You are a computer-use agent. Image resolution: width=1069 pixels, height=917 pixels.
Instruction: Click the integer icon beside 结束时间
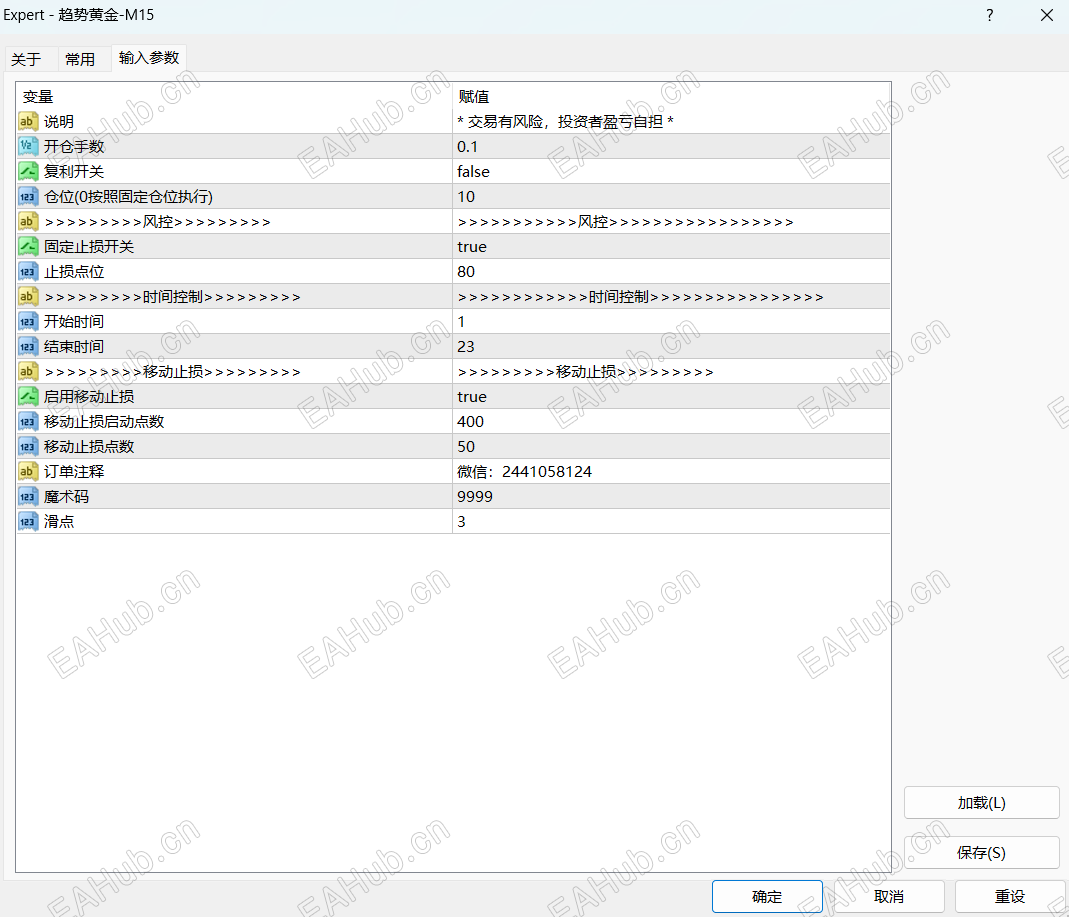(28, 346)
